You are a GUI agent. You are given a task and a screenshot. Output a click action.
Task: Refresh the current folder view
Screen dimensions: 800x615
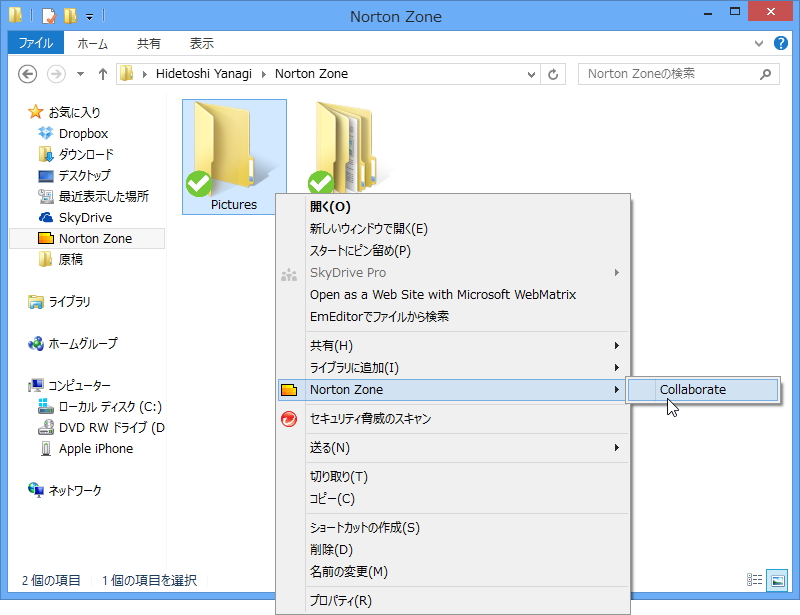pos(554,74)
